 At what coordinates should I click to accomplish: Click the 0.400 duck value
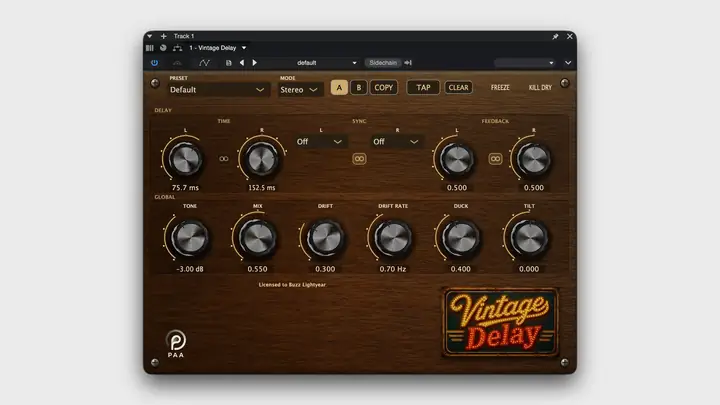(x=461, y=269)
